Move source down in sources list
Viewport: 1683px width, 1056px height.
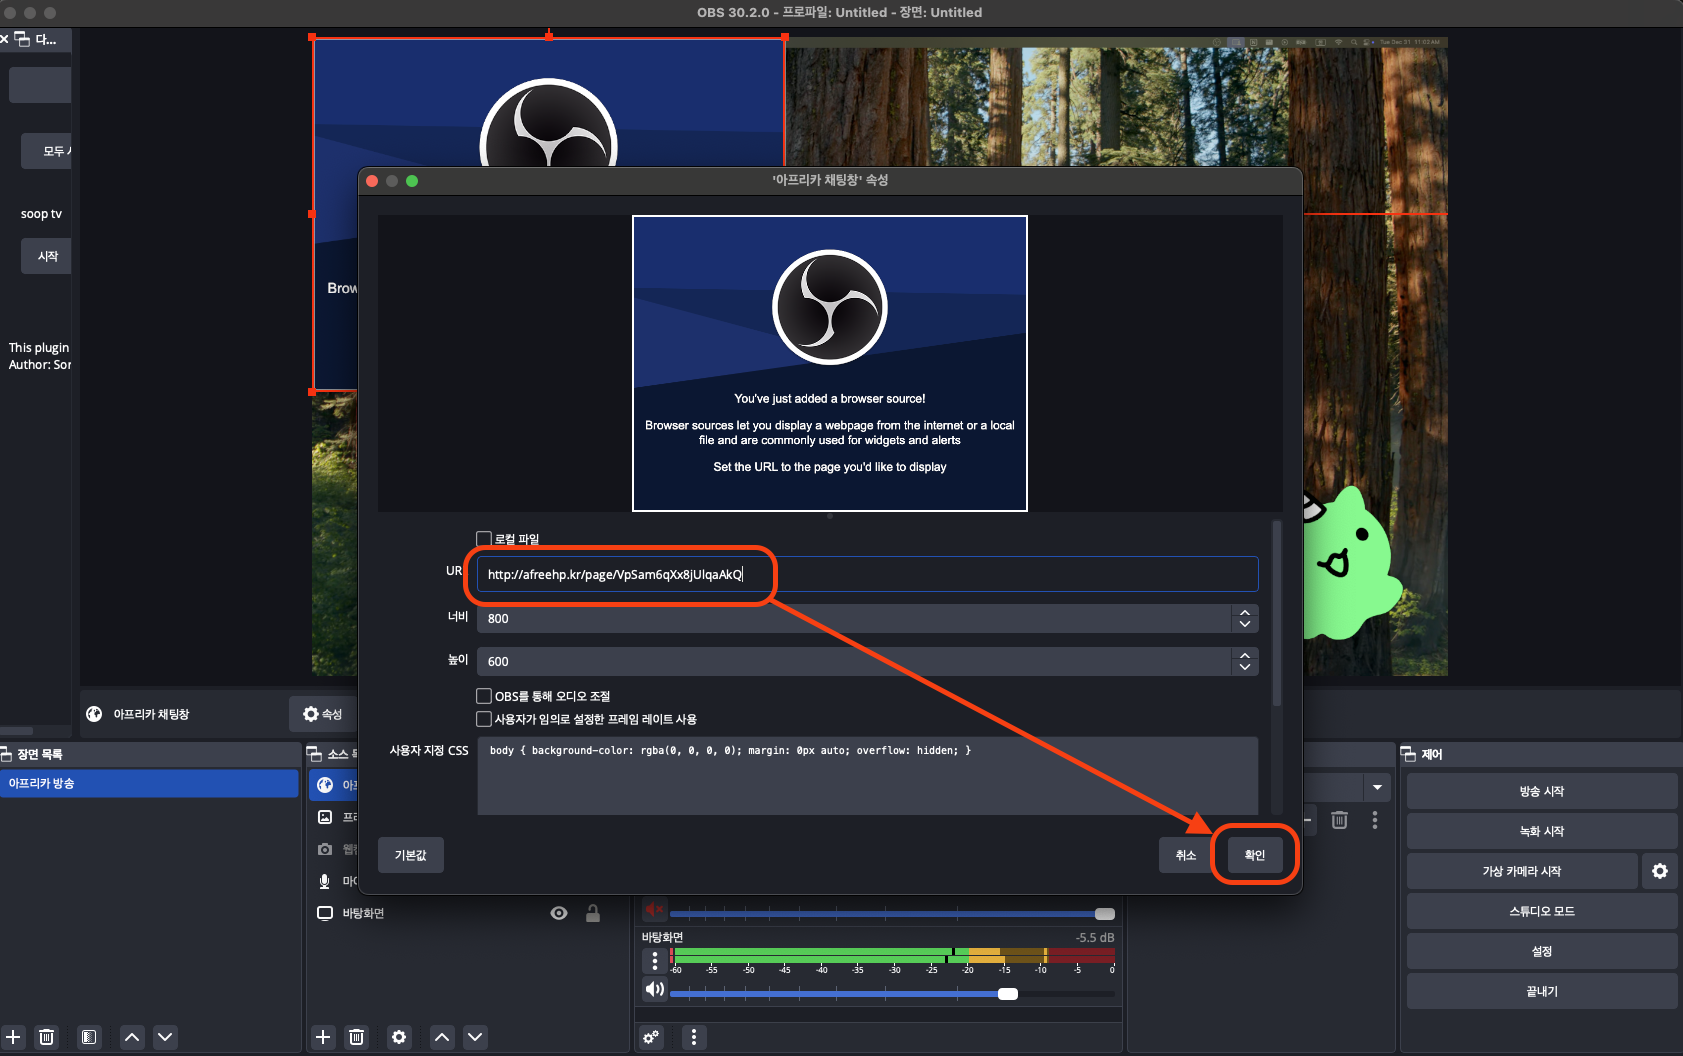476,1037
